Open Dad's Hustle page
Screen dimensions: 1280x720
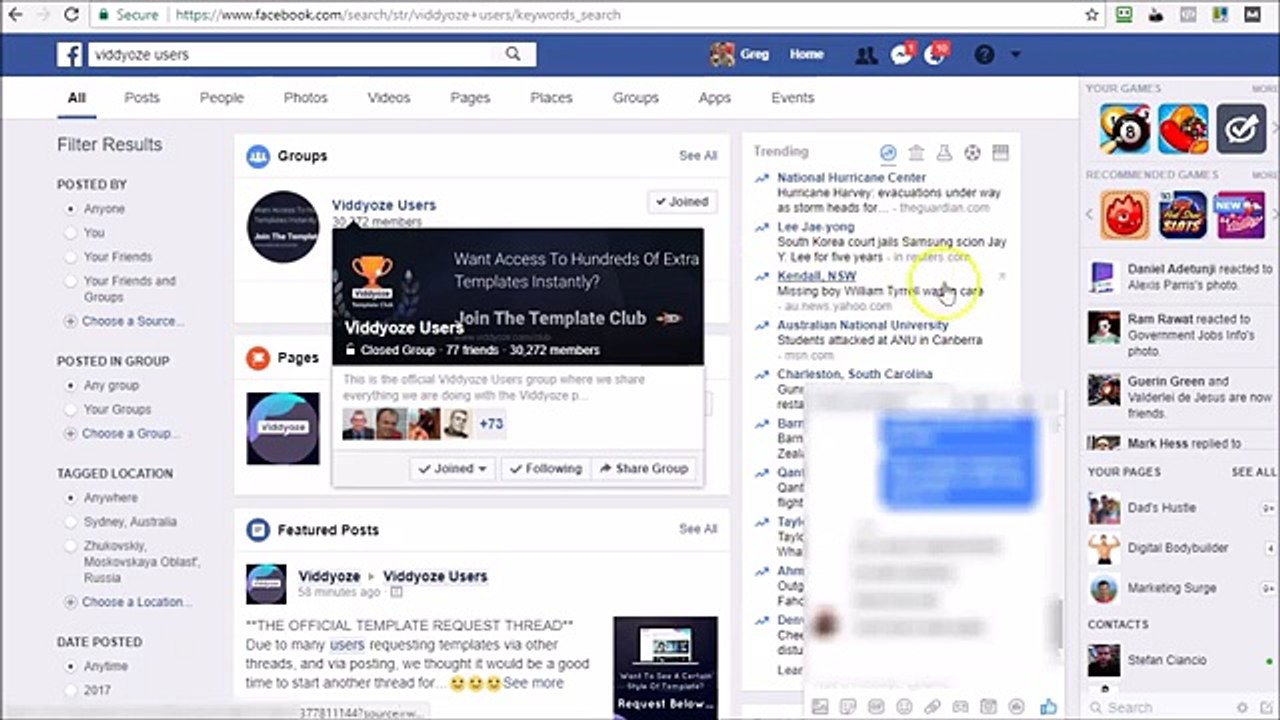(1162, 508)
